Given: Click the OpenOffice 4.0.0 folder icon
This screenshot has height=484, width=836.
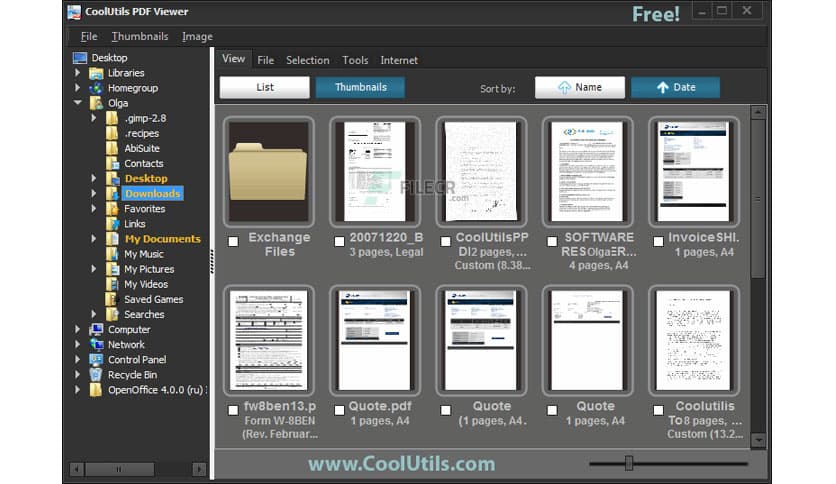Looking at the screenshot, I should click(96, 390).
